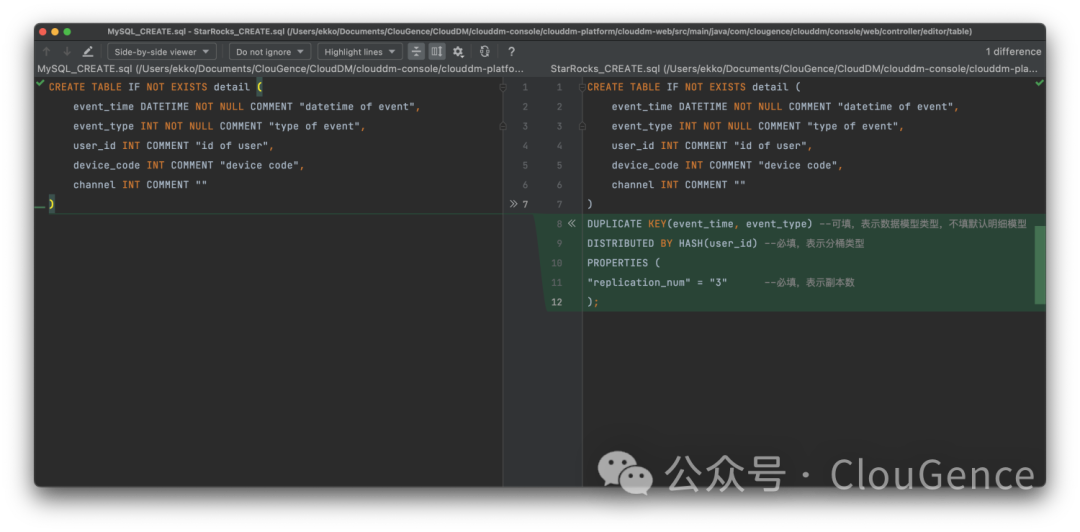
Task: Apply right change with << arrow
Action: (571, 223)
